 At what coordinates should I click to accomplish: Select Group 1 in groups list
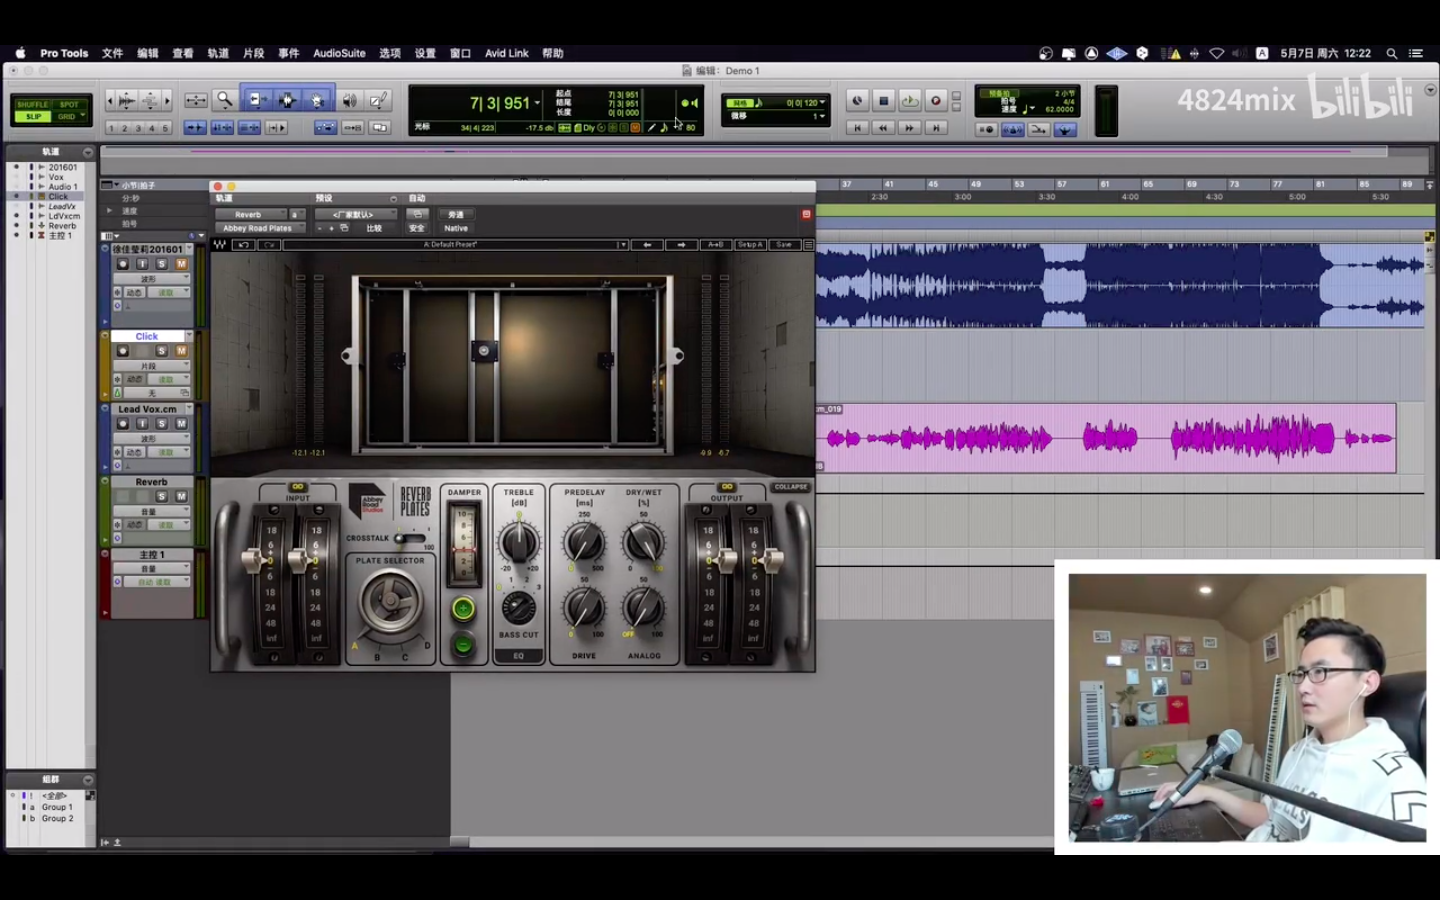56,807
